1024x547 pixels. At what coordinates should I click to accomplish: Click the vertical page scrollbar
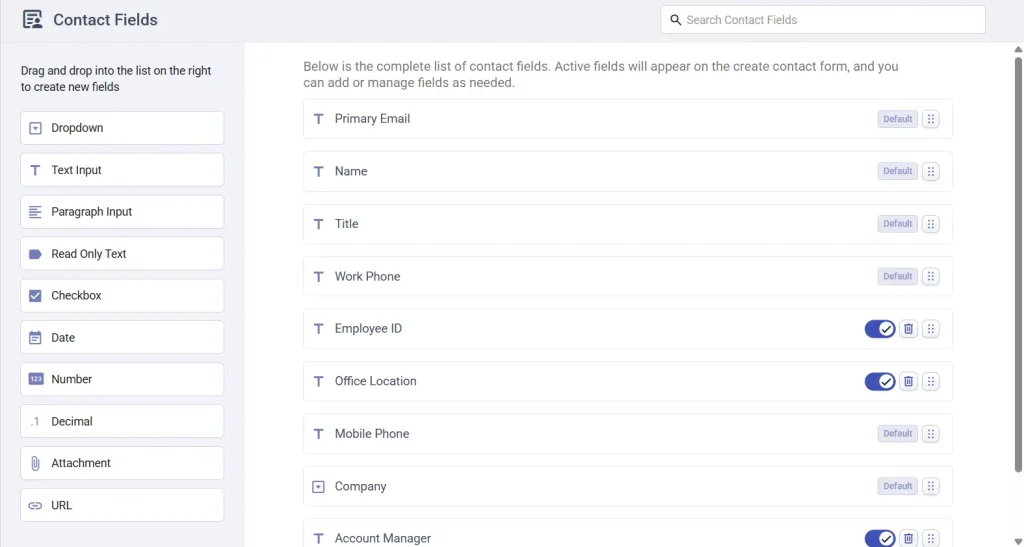point(1018,260)
